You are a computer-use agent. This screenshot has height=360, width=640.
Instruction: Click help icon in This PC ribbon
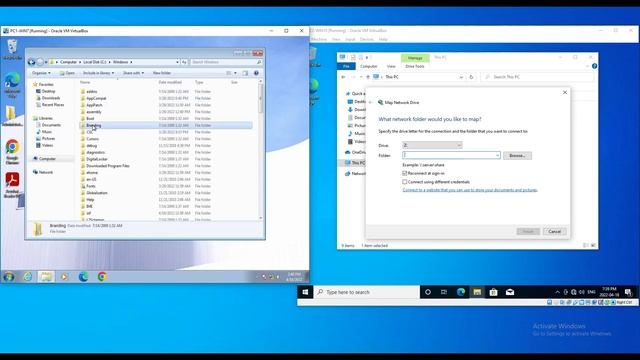coord(594,66)
